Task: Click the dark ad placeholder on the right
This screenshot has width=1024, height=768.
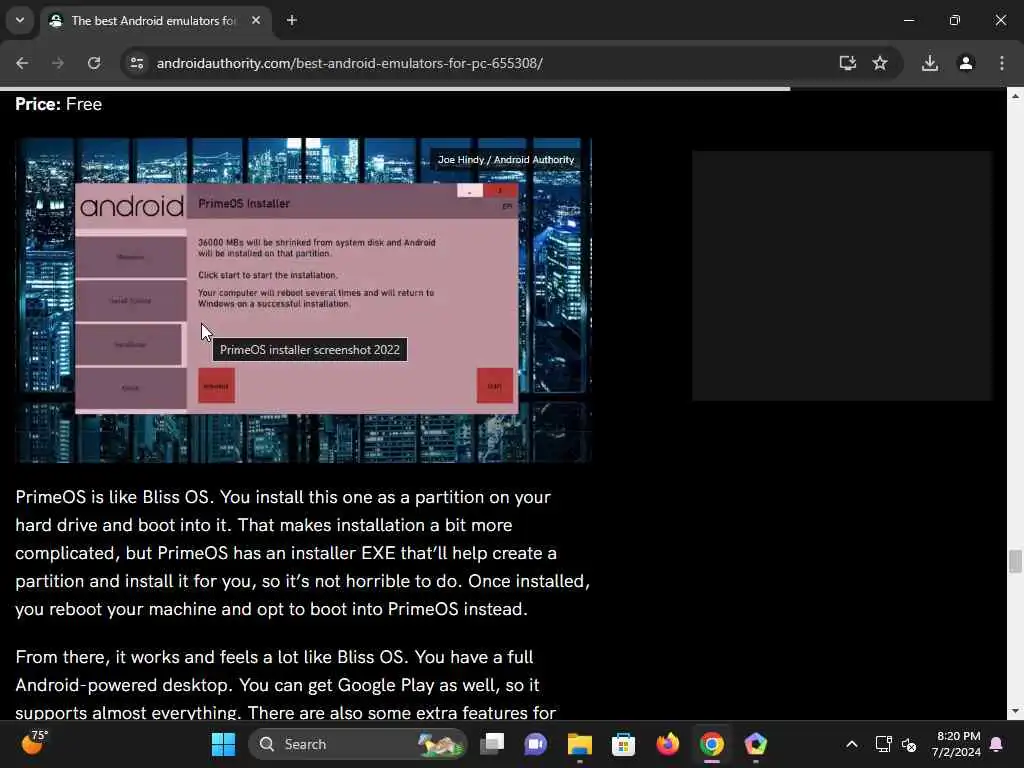Action: pos(842,276)
